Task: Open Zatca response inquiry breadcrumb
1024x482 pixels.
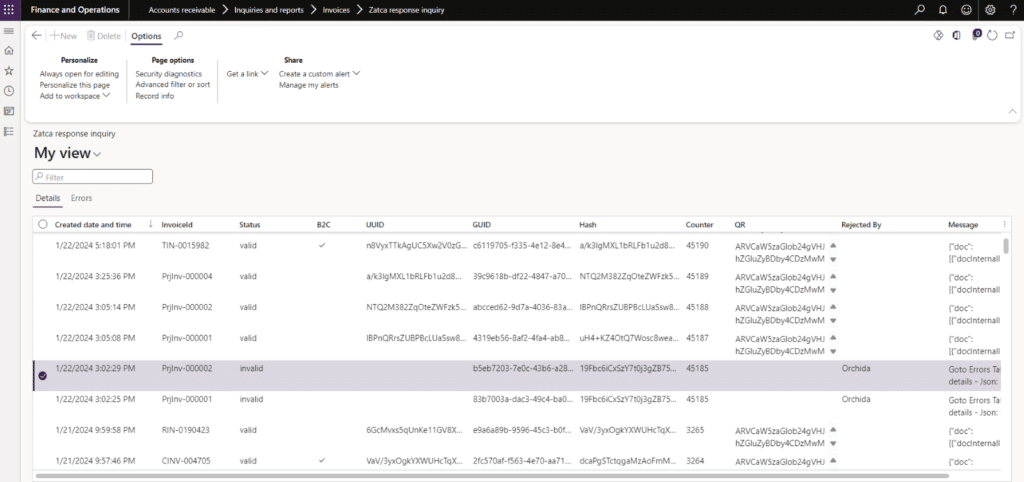Action: tap(406, 10)
